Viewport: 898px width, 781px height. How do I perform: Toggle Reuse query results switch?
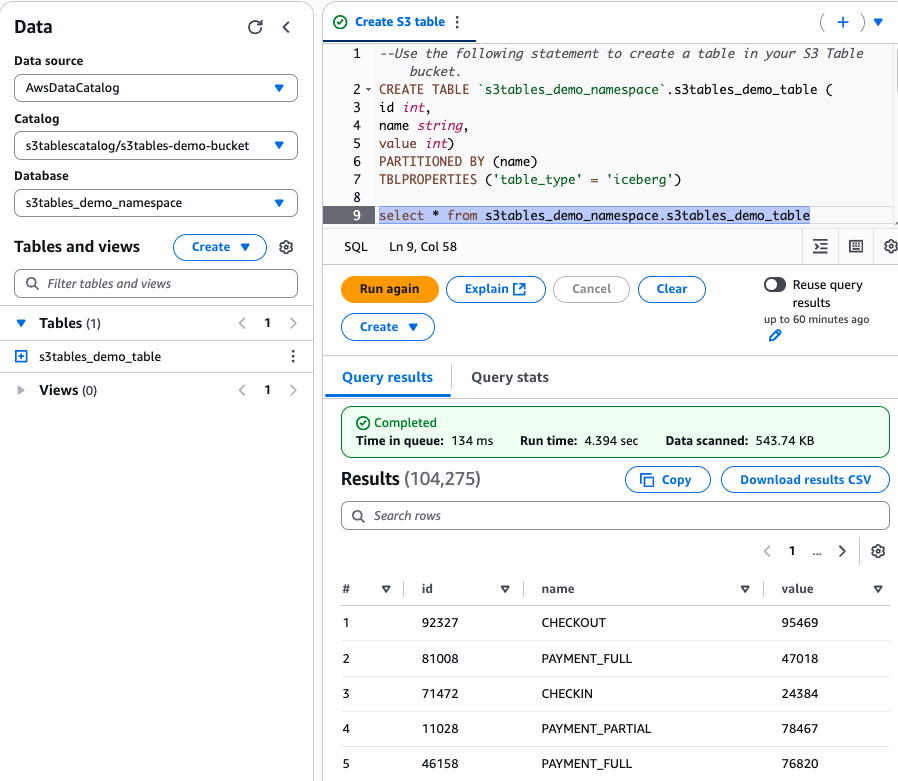click(774, 285)
